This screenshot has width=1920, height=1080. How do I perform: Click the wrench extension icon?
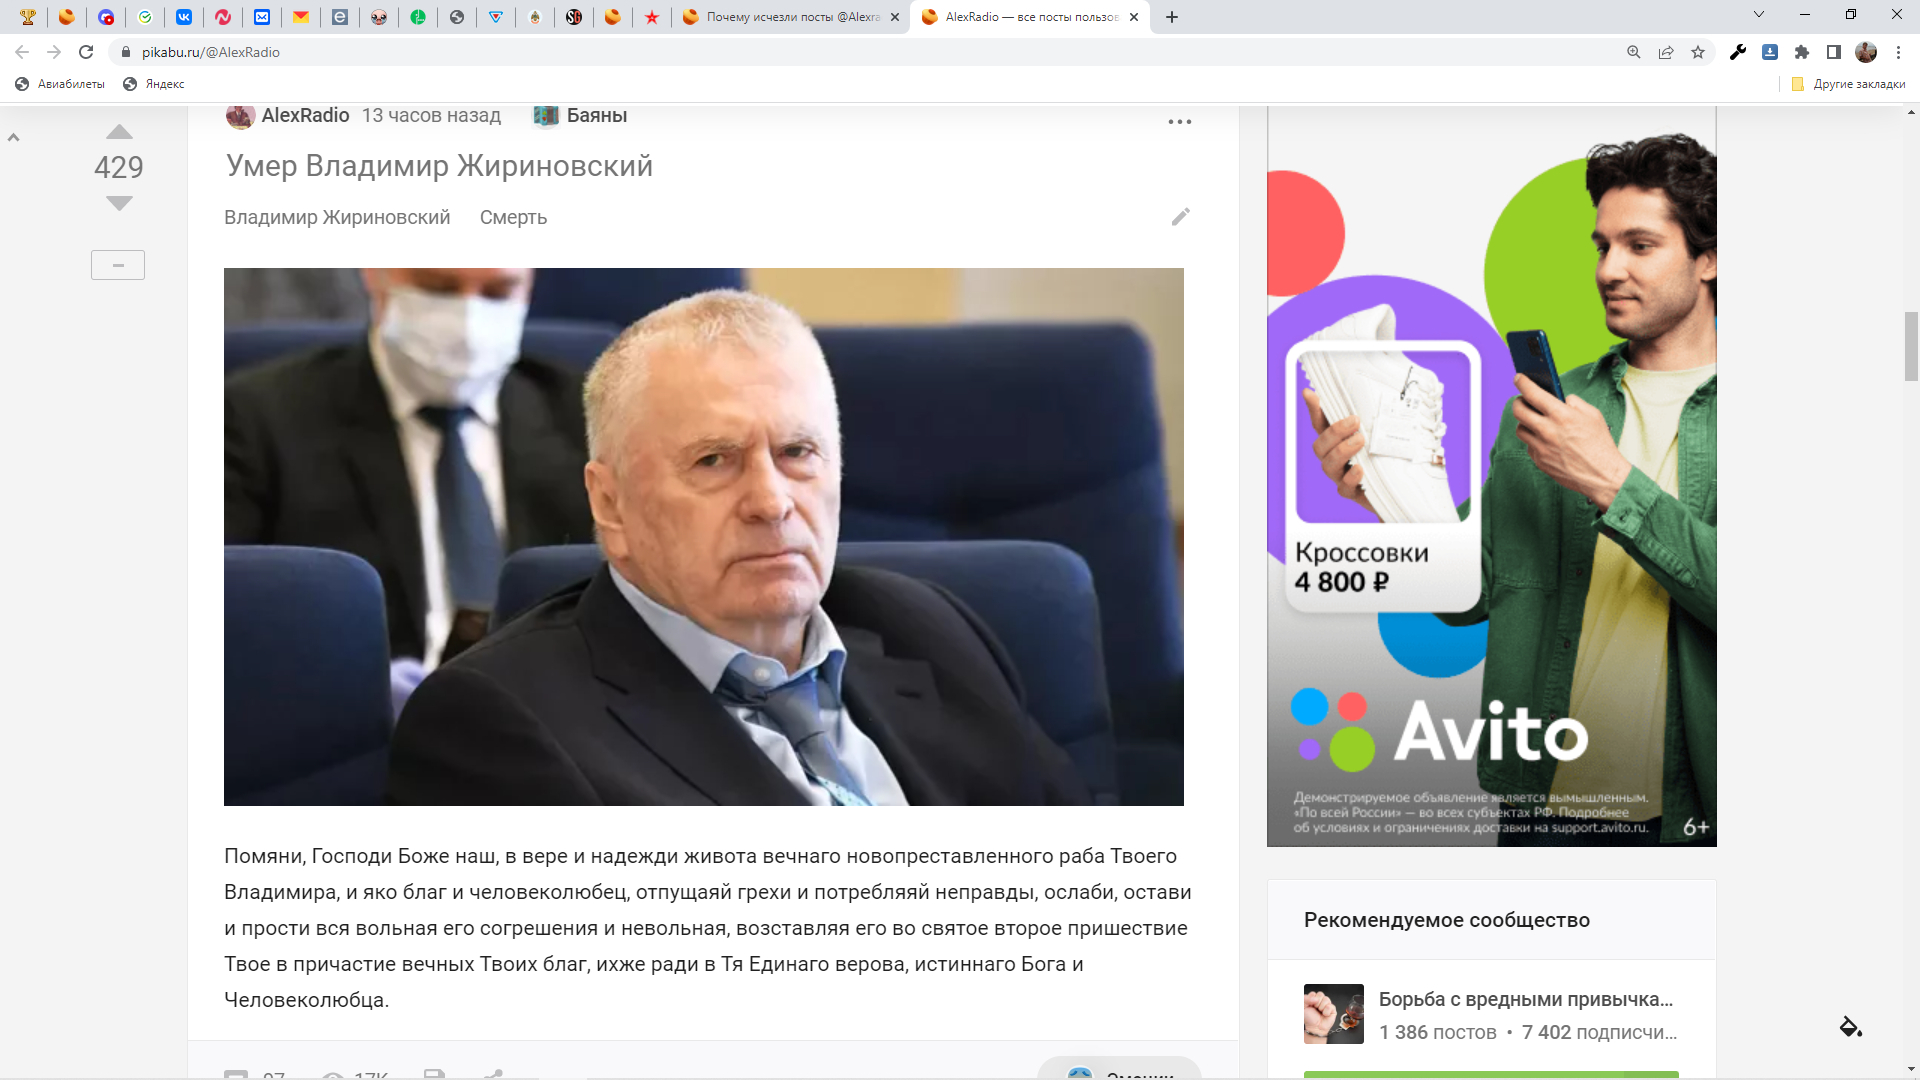(x=1738, y=52)
